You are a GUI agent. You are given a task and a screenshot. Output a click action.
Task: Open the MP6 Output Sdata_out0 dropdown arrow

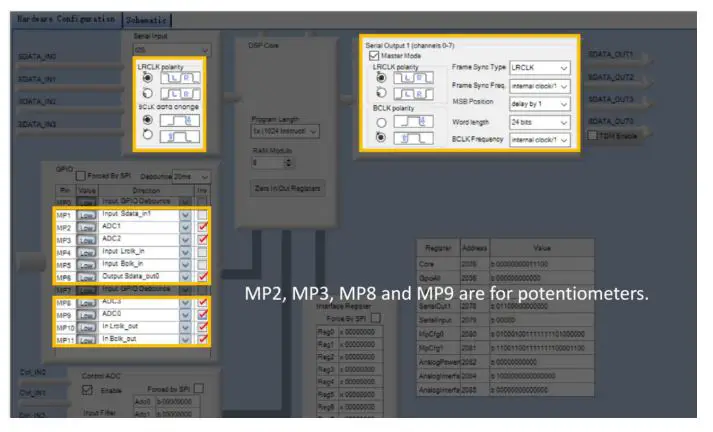click(185, 277)
